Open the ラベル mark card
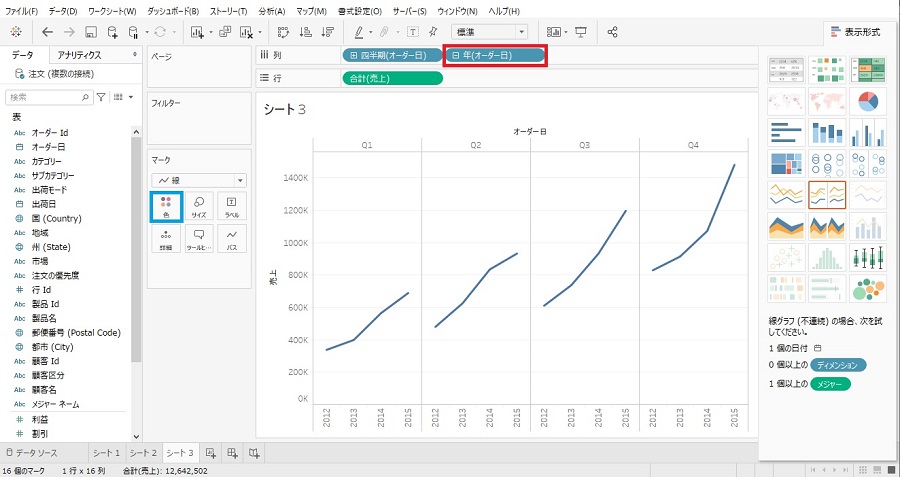The width and height of the screenshot is (900, 477). [x=231, y=206]
